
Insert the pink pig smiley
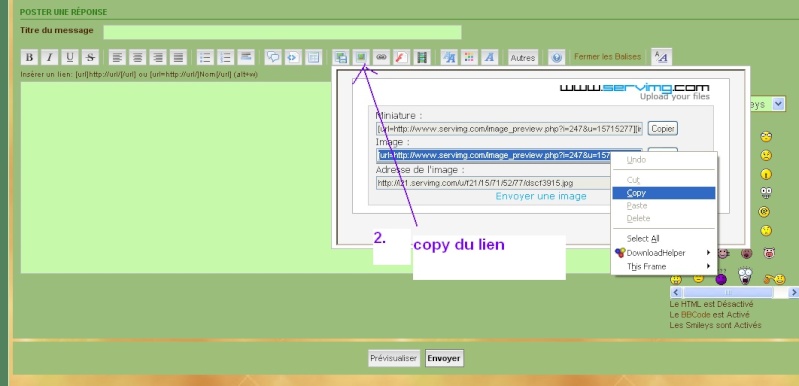click(x=769, y=253)
